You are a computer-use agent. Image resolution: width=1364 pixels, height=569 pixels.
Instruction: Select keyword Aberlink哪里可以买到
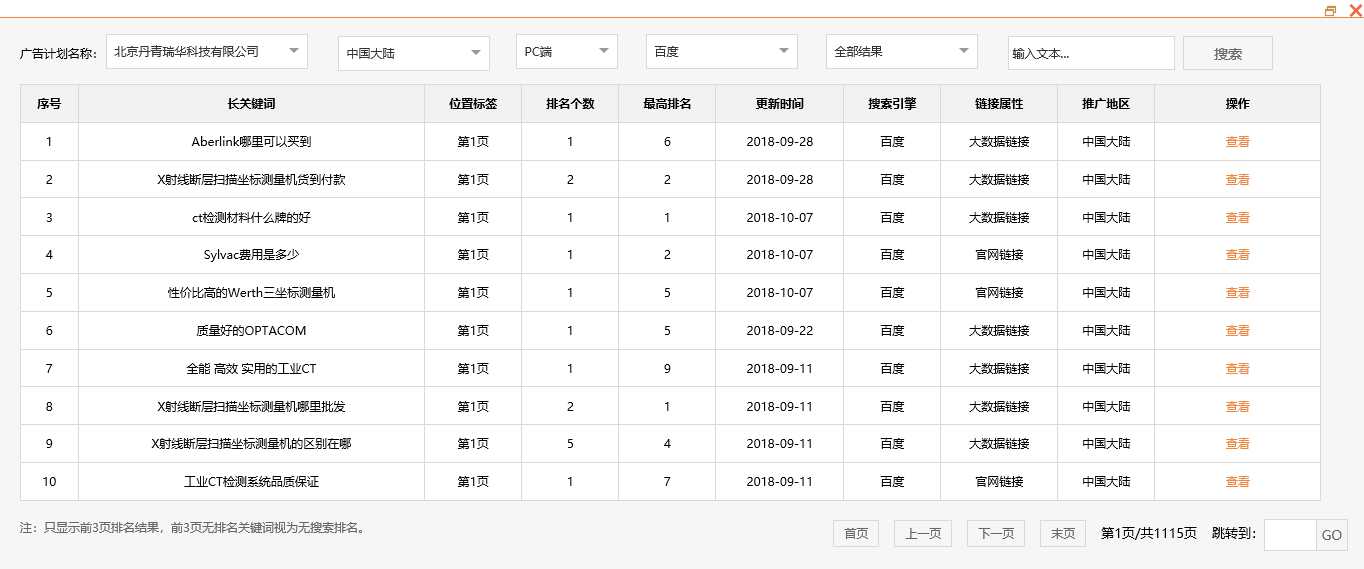tap(251, 142)
